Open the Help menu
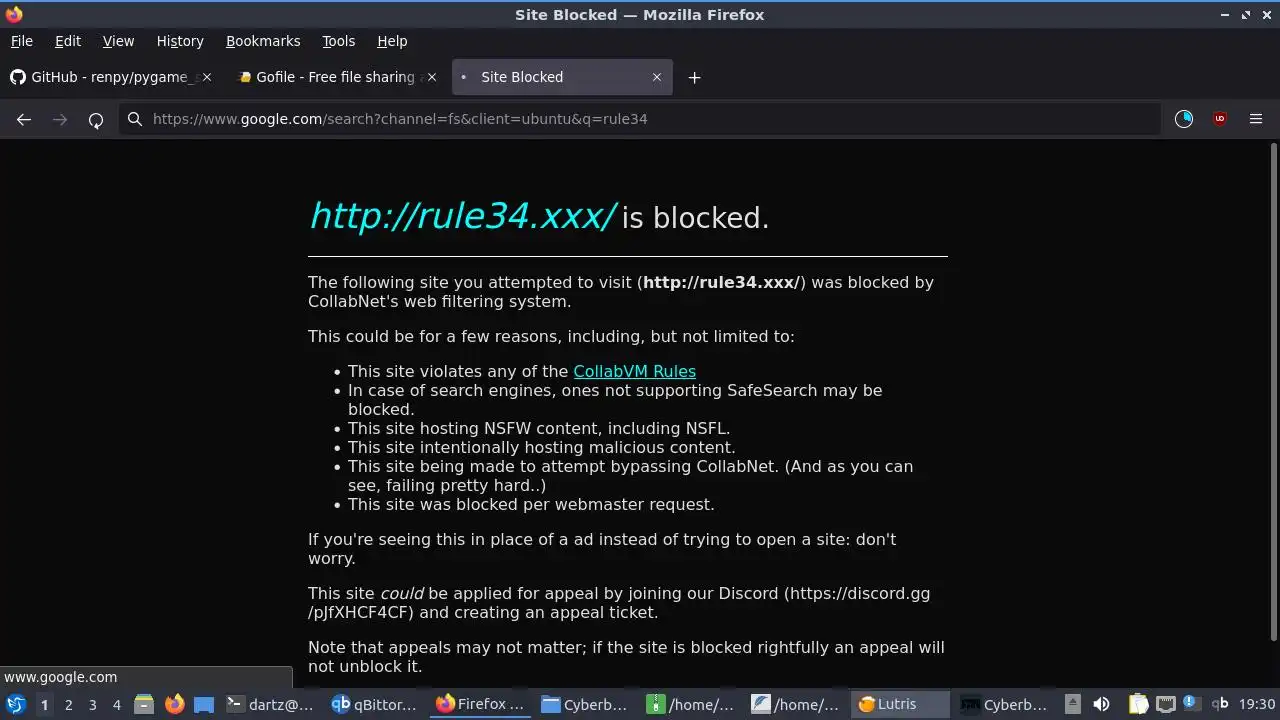Image resolution: width=1280 pixels, height=720 pixels. [x=392, y=41]
